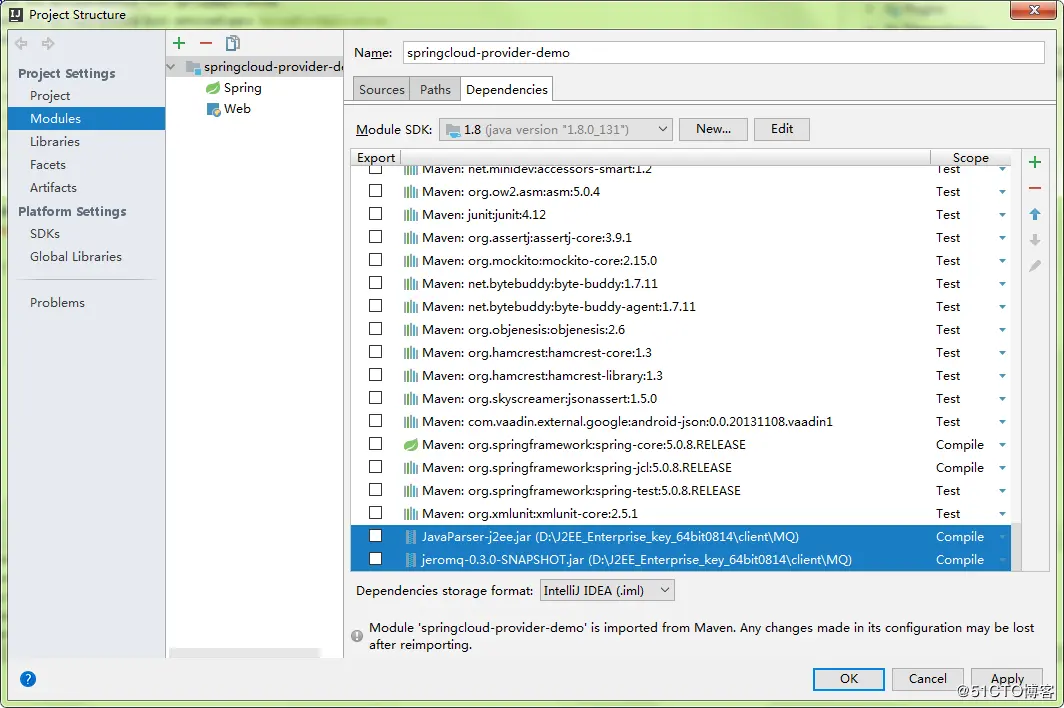The width and height of the screenshot is (1064, 708).
Task: Check export for byte-buddy:1.7.11
Action: click(x=375, y=283)
